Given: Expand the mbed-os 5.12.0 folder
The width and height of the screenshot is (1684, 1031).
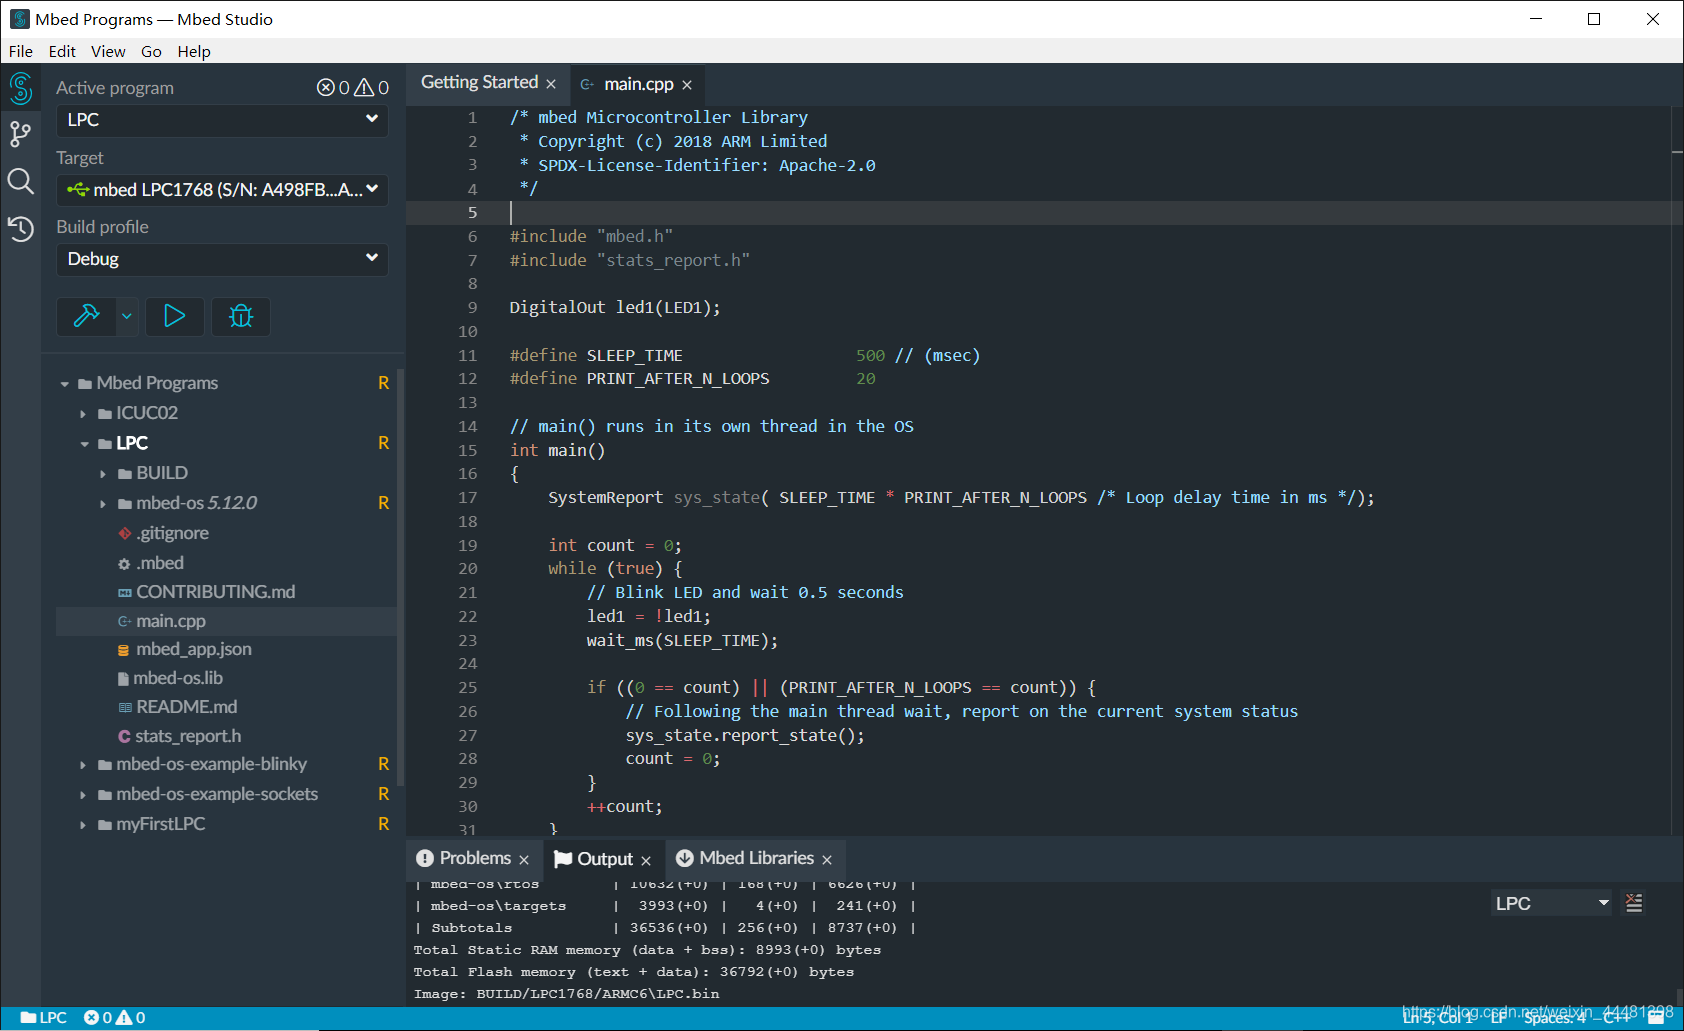Looking at the screenshot, I should coord(103,504).
